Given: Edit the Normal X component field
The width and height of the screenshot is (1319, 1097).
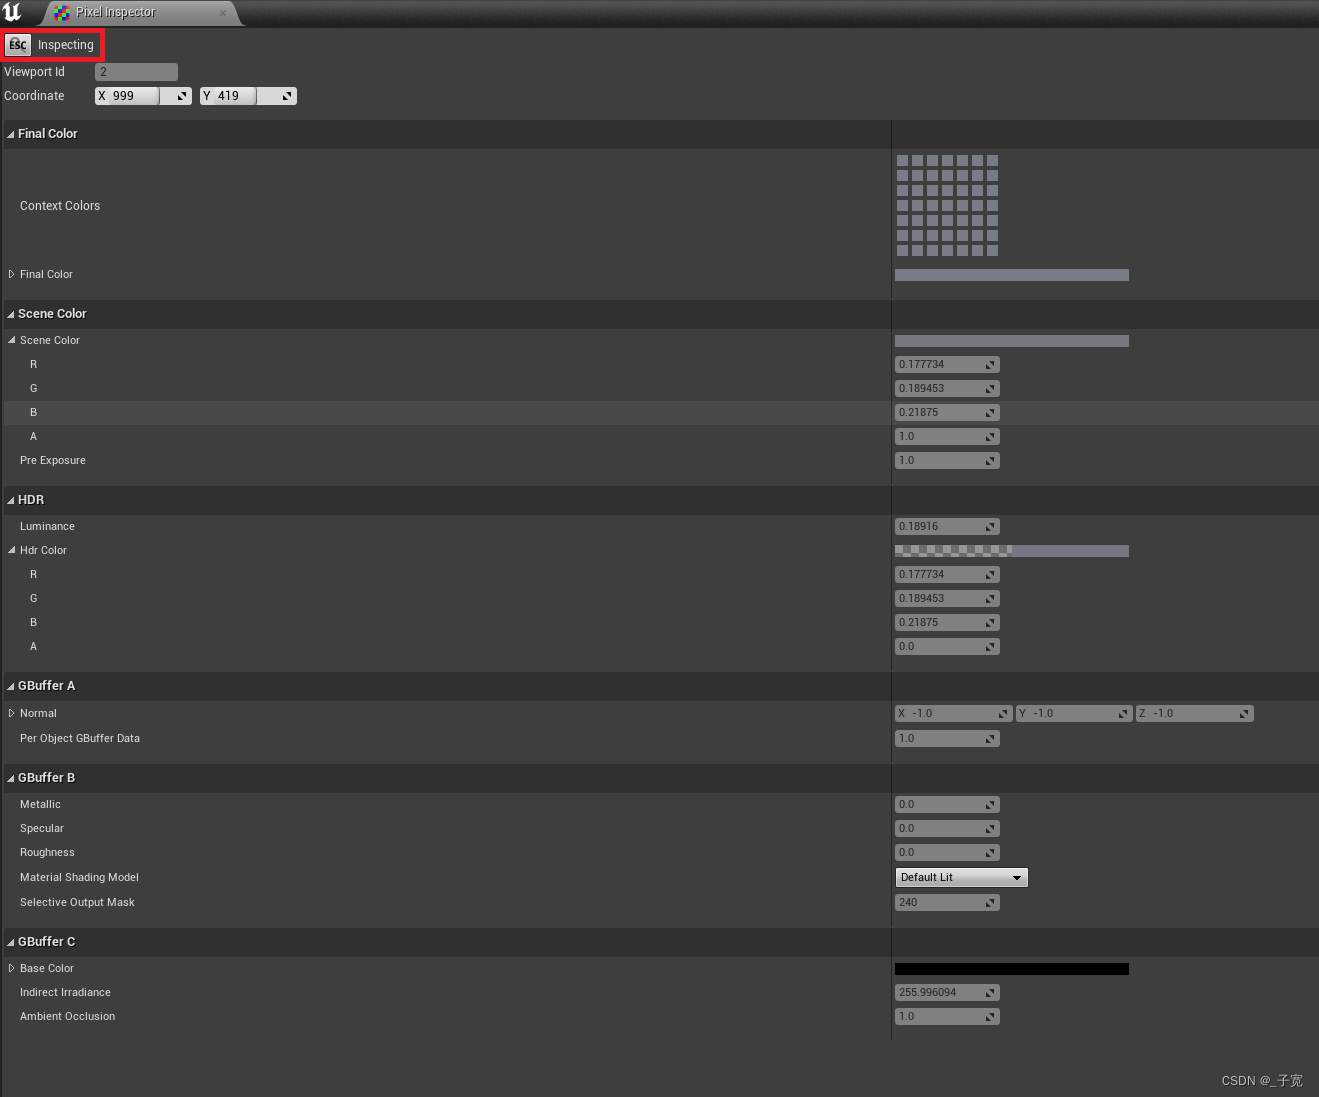Looking at the screenshot, I should 954,714.
